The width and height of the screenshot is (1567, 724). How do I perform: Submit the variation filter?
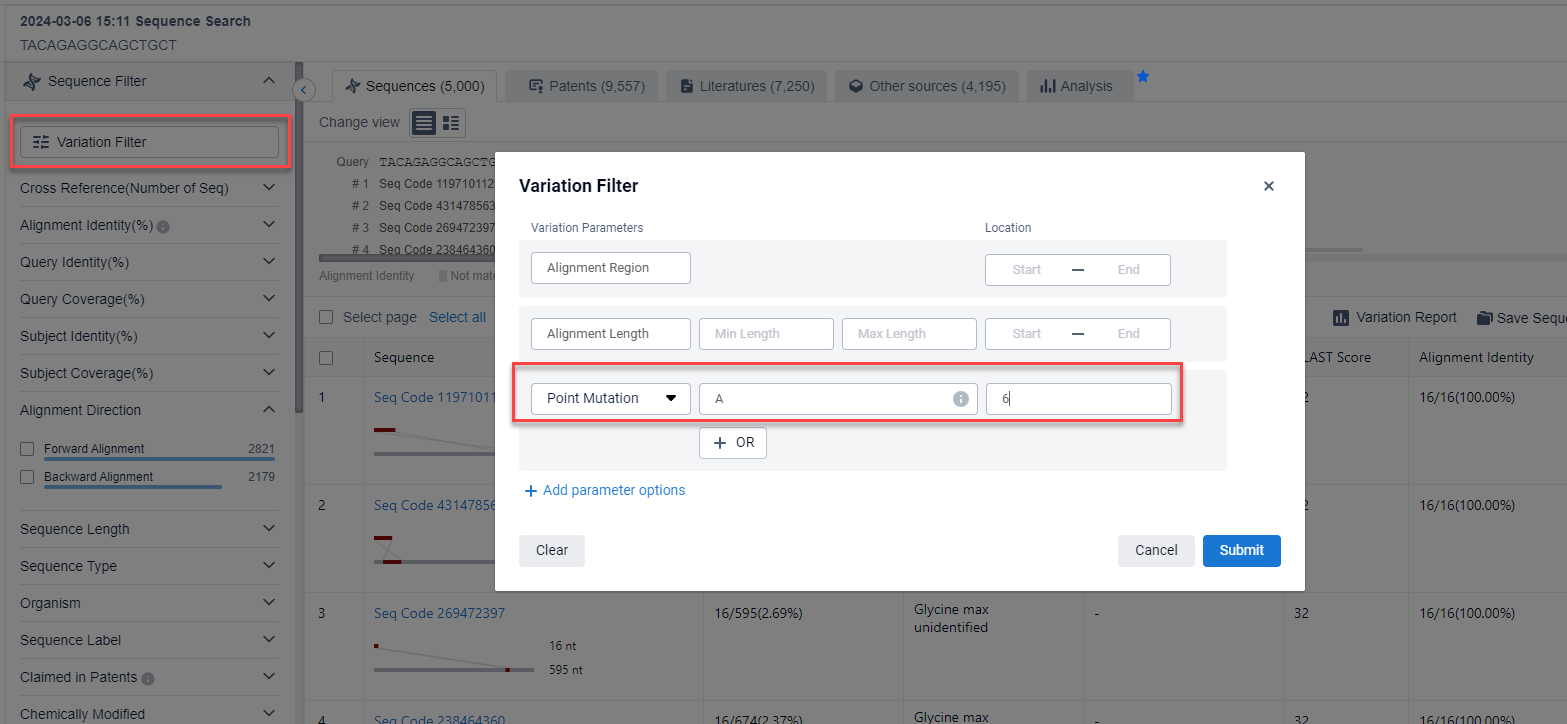point(1241,550)
